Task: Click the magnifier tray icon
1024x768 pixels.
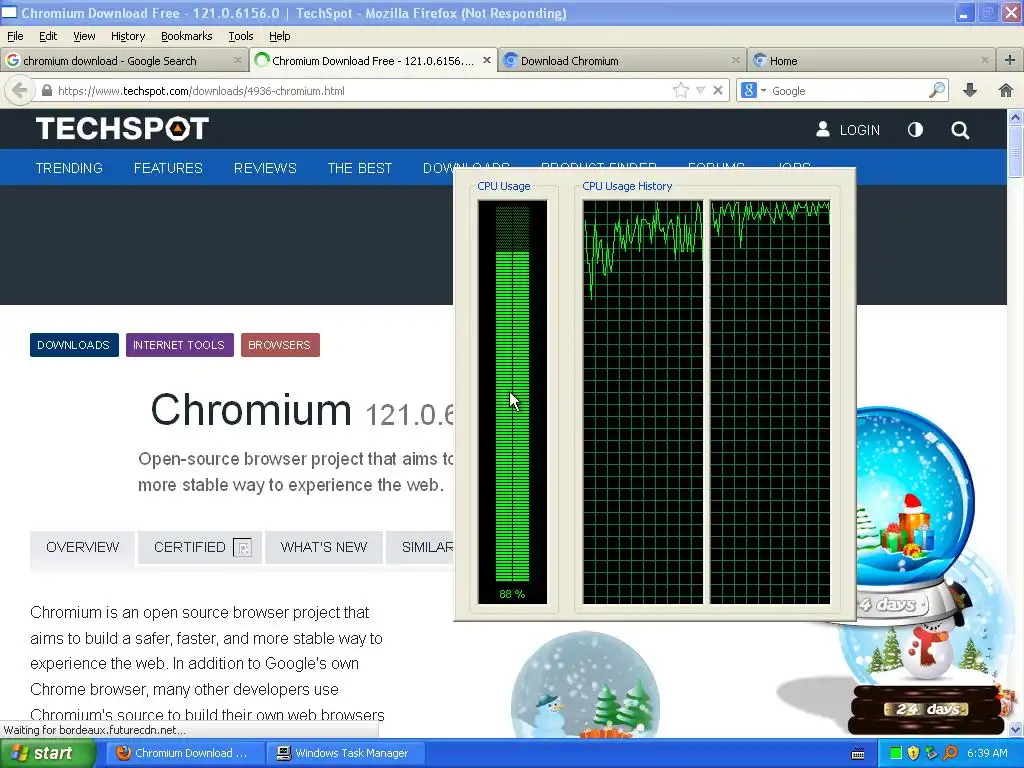Action: click(x=950, y=753)
